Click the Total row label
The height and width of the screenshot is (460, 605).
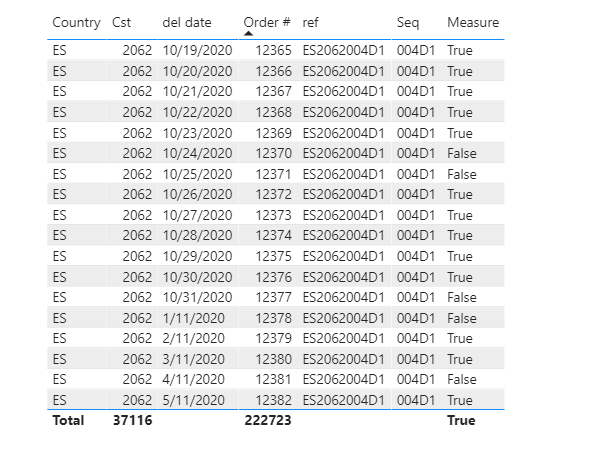68,420
